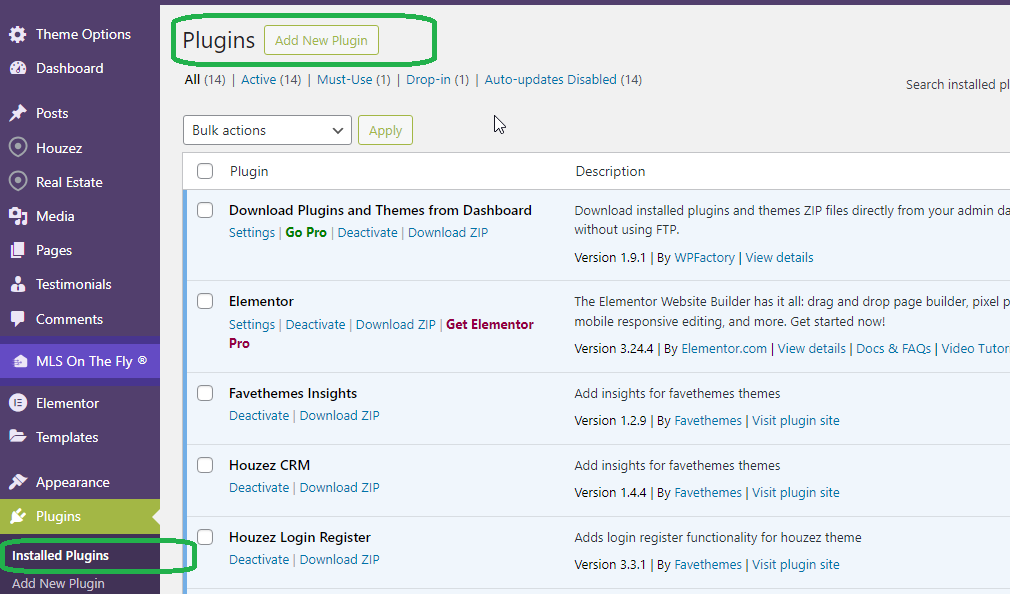Open Add New Plugin sidebar submenu

point(58,583)
